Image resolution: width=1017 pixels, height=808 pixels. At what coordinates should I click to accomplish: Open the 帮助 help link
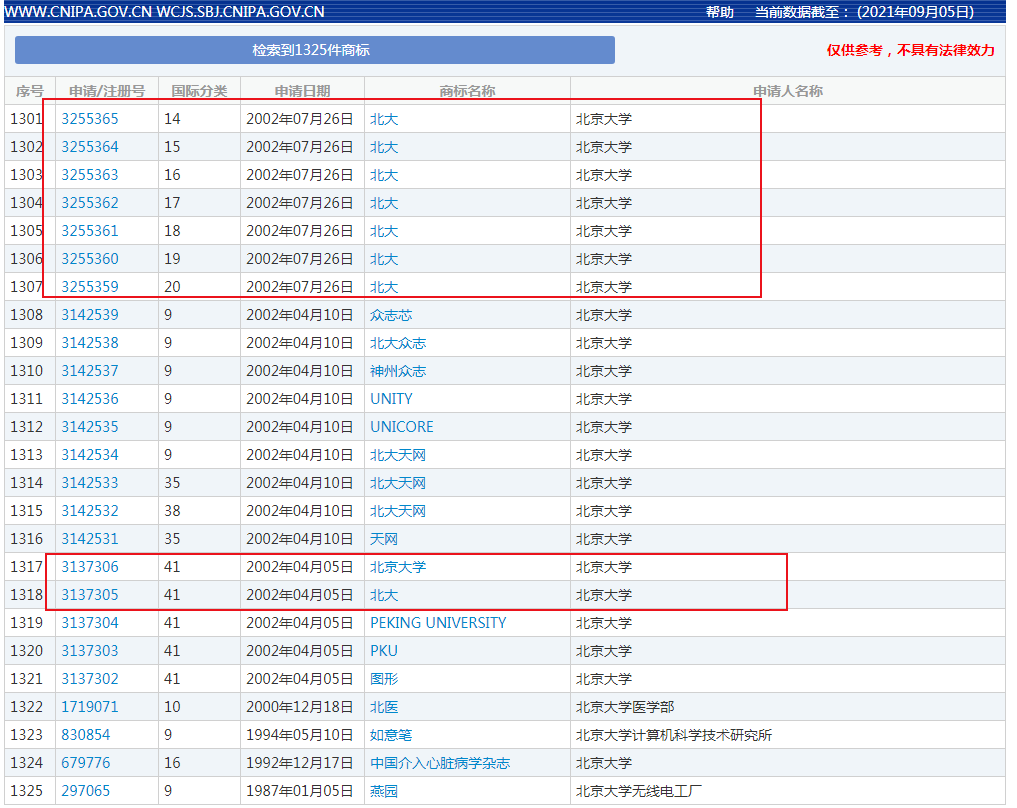point(719,12)
